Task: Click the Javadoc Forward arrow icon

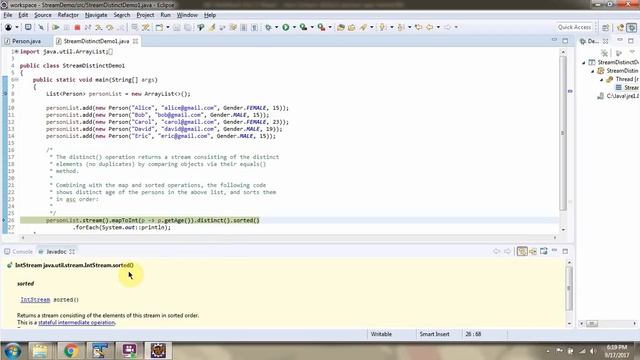Action: [507, 251]
